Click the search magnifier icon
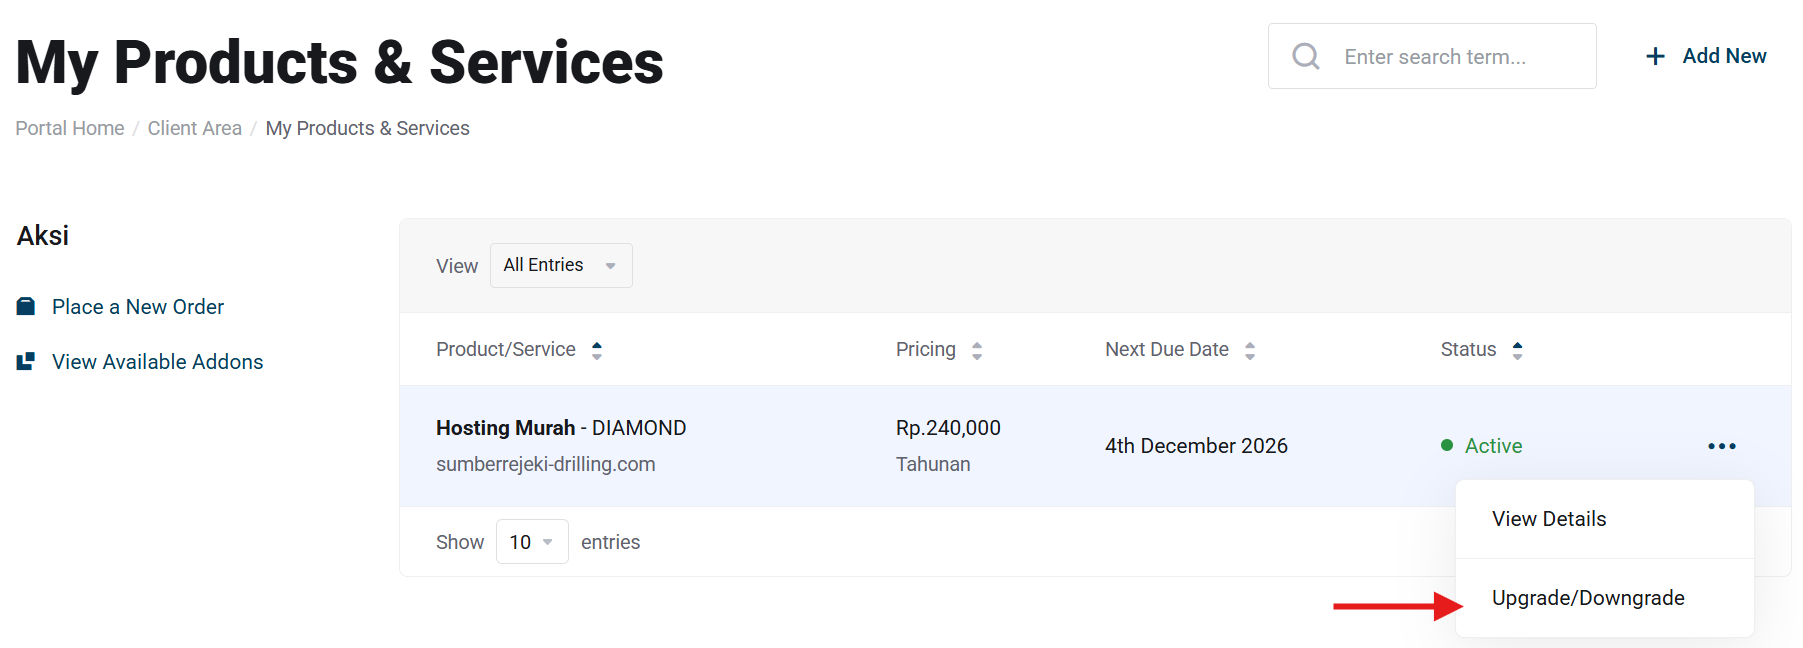 (1306, 56)
